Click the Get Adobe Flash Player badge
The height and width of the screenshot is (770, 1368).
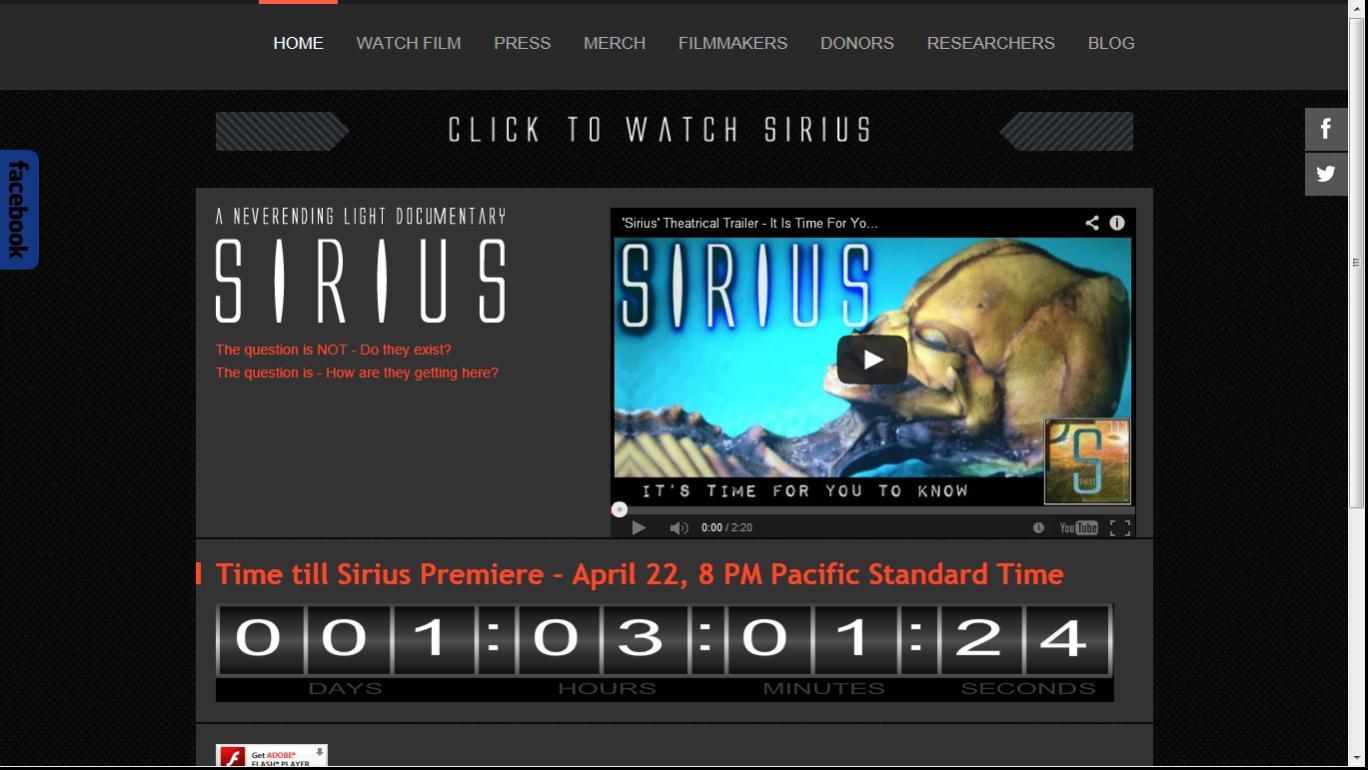tap(272, 756)
